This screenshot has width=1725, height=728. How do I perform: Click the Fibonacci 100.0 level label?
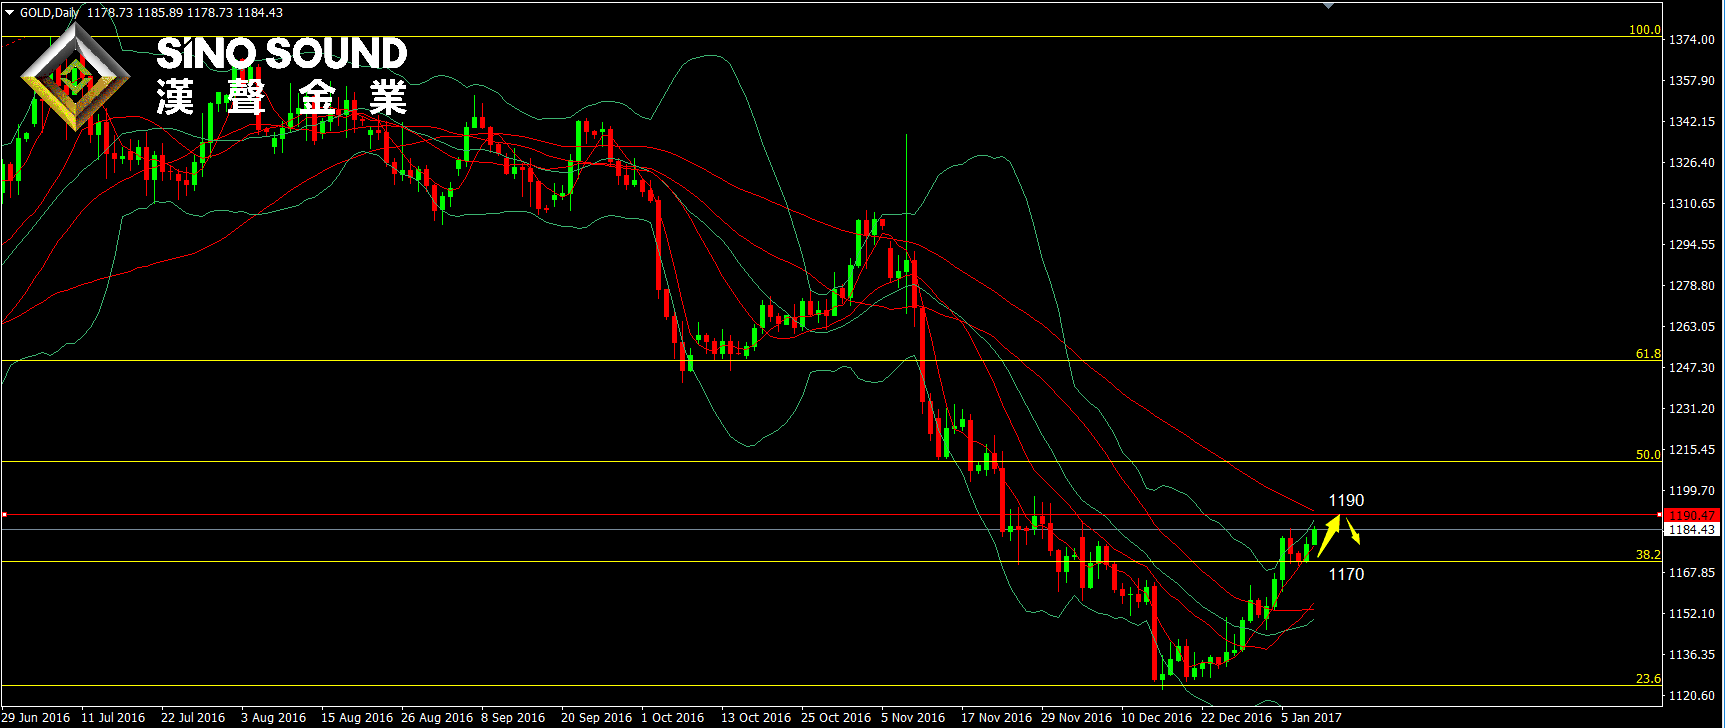(1645, 30)
